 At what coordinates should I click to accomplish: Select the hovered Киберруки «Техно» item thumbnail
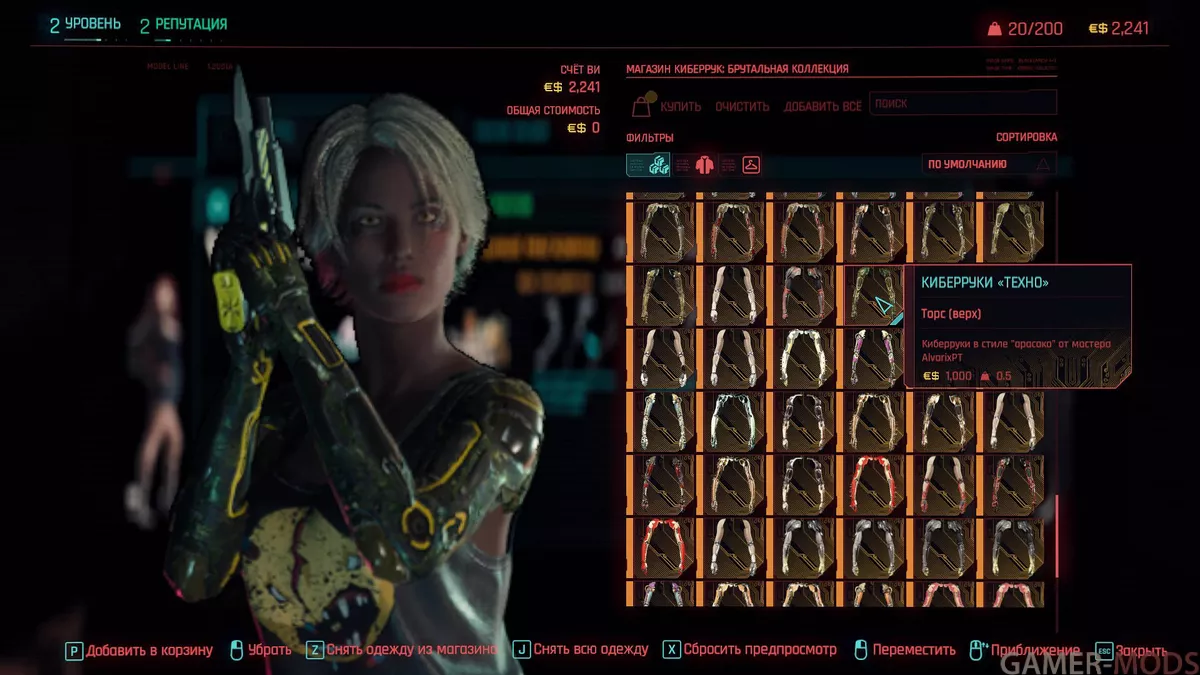click(x=873, y=294)
